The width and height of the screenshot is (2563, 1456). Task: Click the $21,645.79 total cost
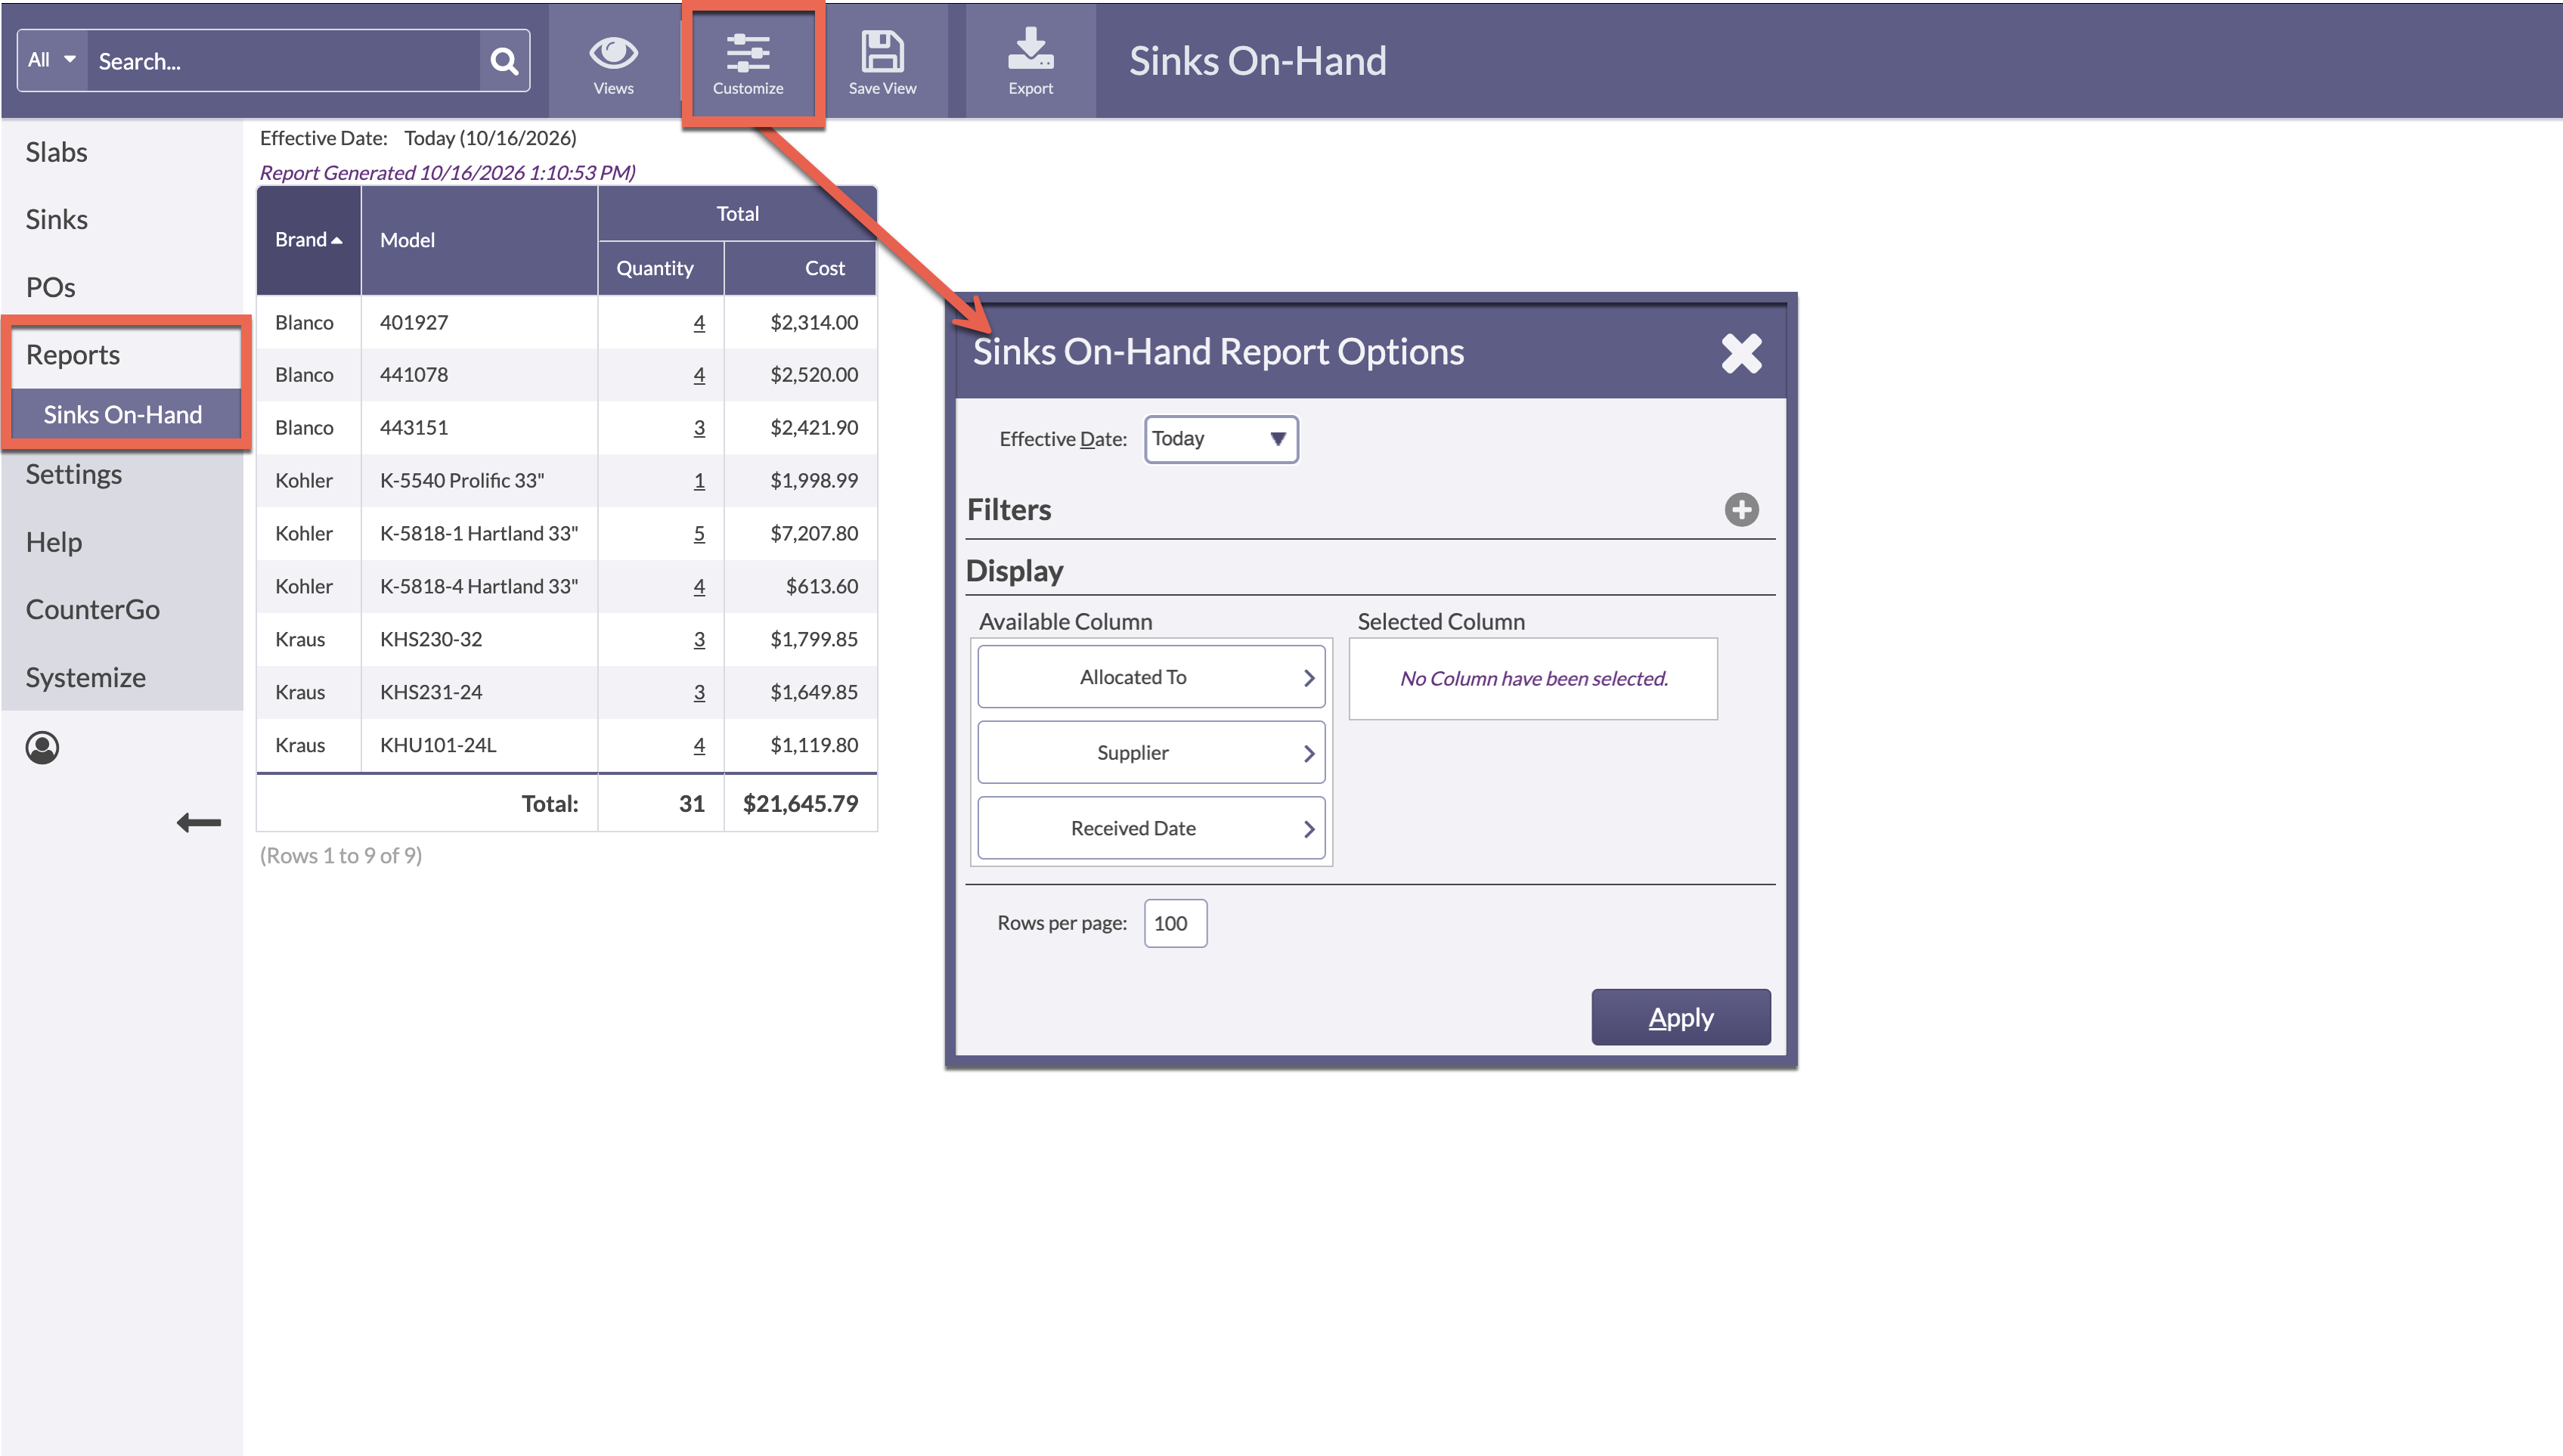coord(800,803)
